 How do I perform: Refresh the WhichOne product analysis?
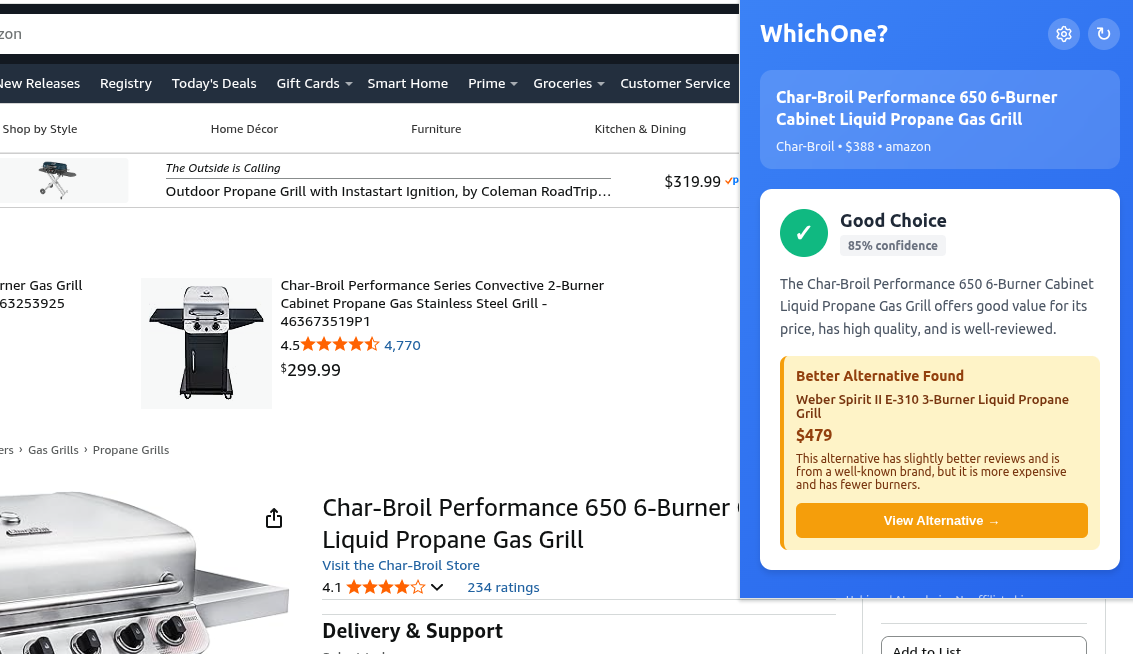pos(1104,33)
